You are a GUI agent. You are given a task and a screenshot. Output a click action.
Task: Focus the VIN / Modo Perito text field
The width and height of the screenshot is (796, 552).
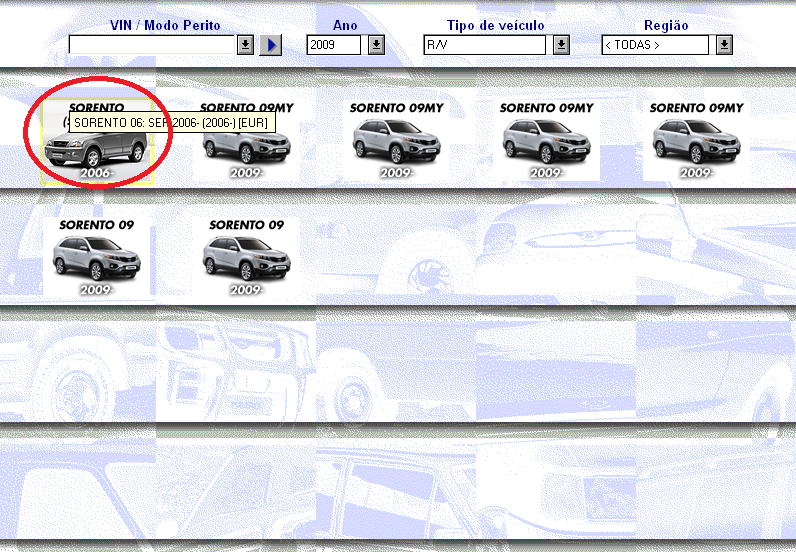(152, 45)
